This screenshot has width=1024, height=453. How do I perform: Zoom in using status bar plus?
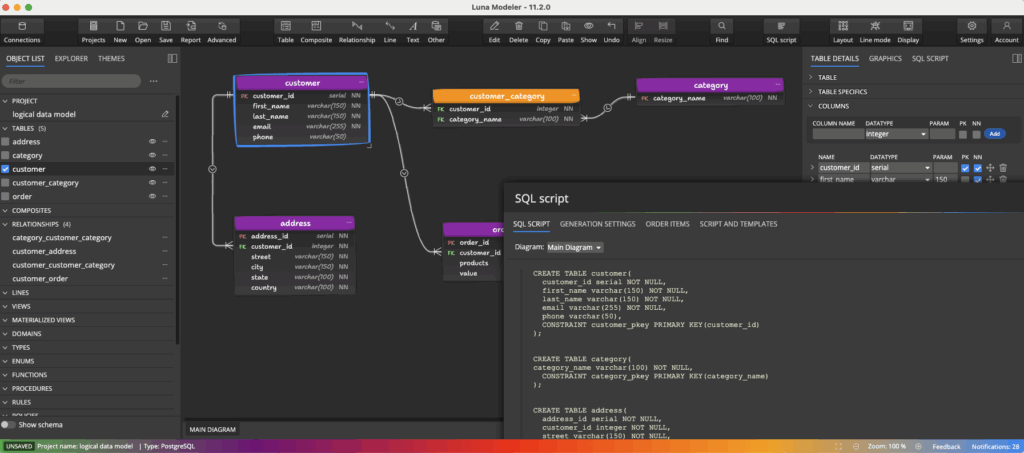click(x=918, y=446)
